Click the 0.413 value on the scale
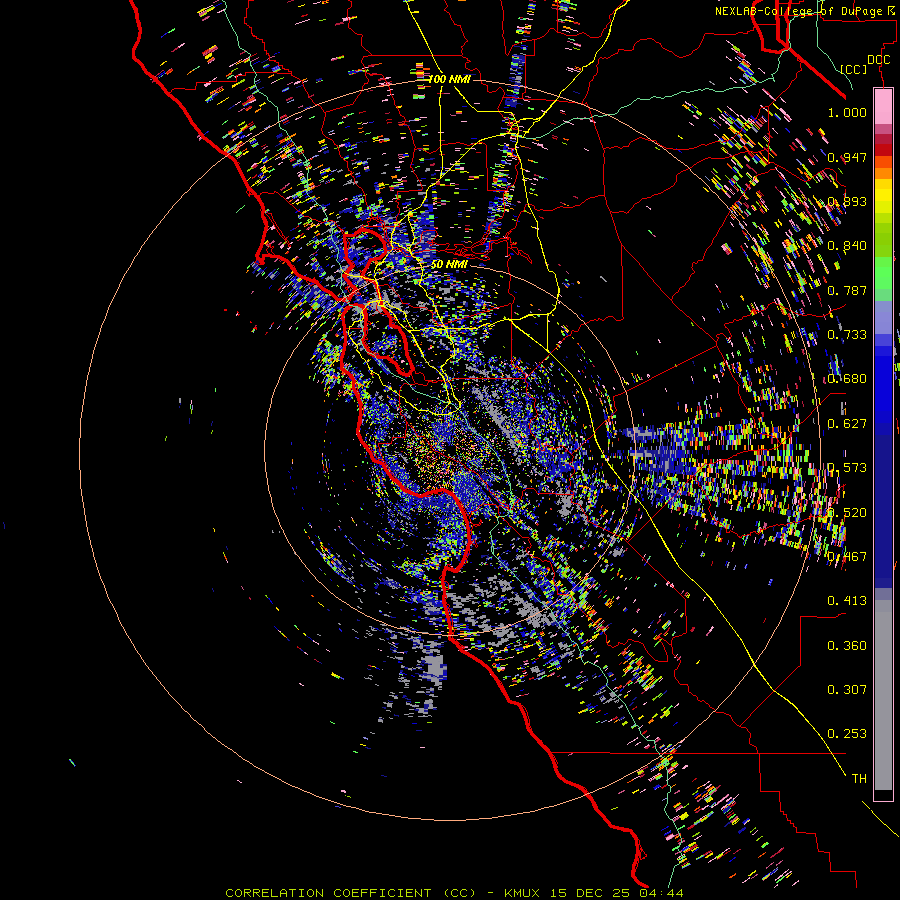Image resolution: width=900 pixels, height=900 pixels. [847, 600]
